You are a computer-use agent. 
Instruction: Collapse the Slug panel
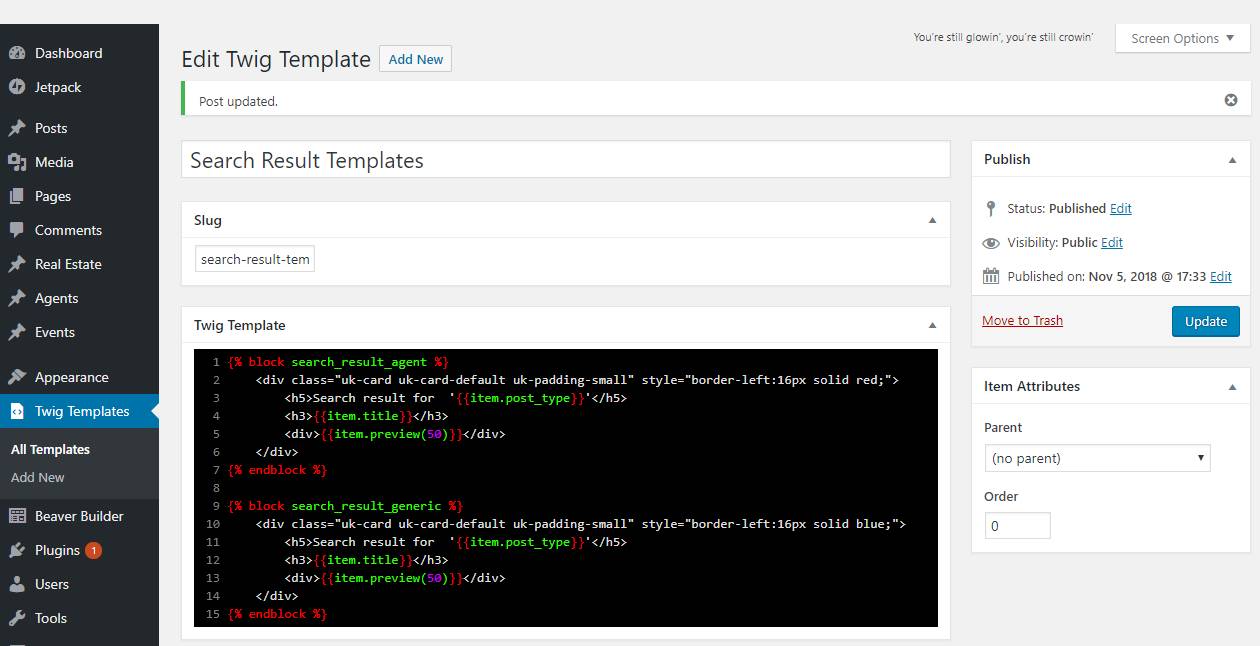pos(932,220)
